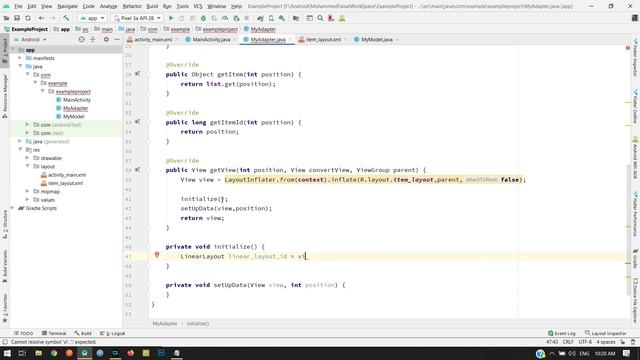Open the Navigate menu
Image resolution: width=640 pixels, height=360 pixels.
pyautogui.click(x=67, y=6)
